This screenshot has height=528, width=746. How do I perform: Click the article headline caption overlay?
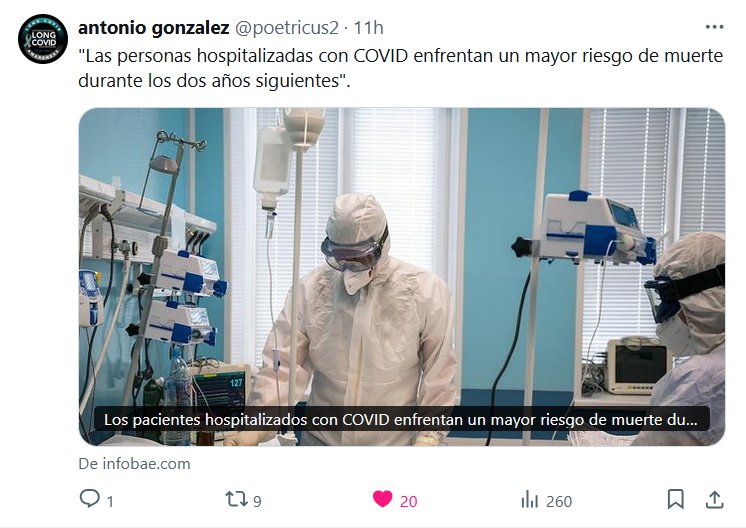pyautogui.click(x=401, y=420)
